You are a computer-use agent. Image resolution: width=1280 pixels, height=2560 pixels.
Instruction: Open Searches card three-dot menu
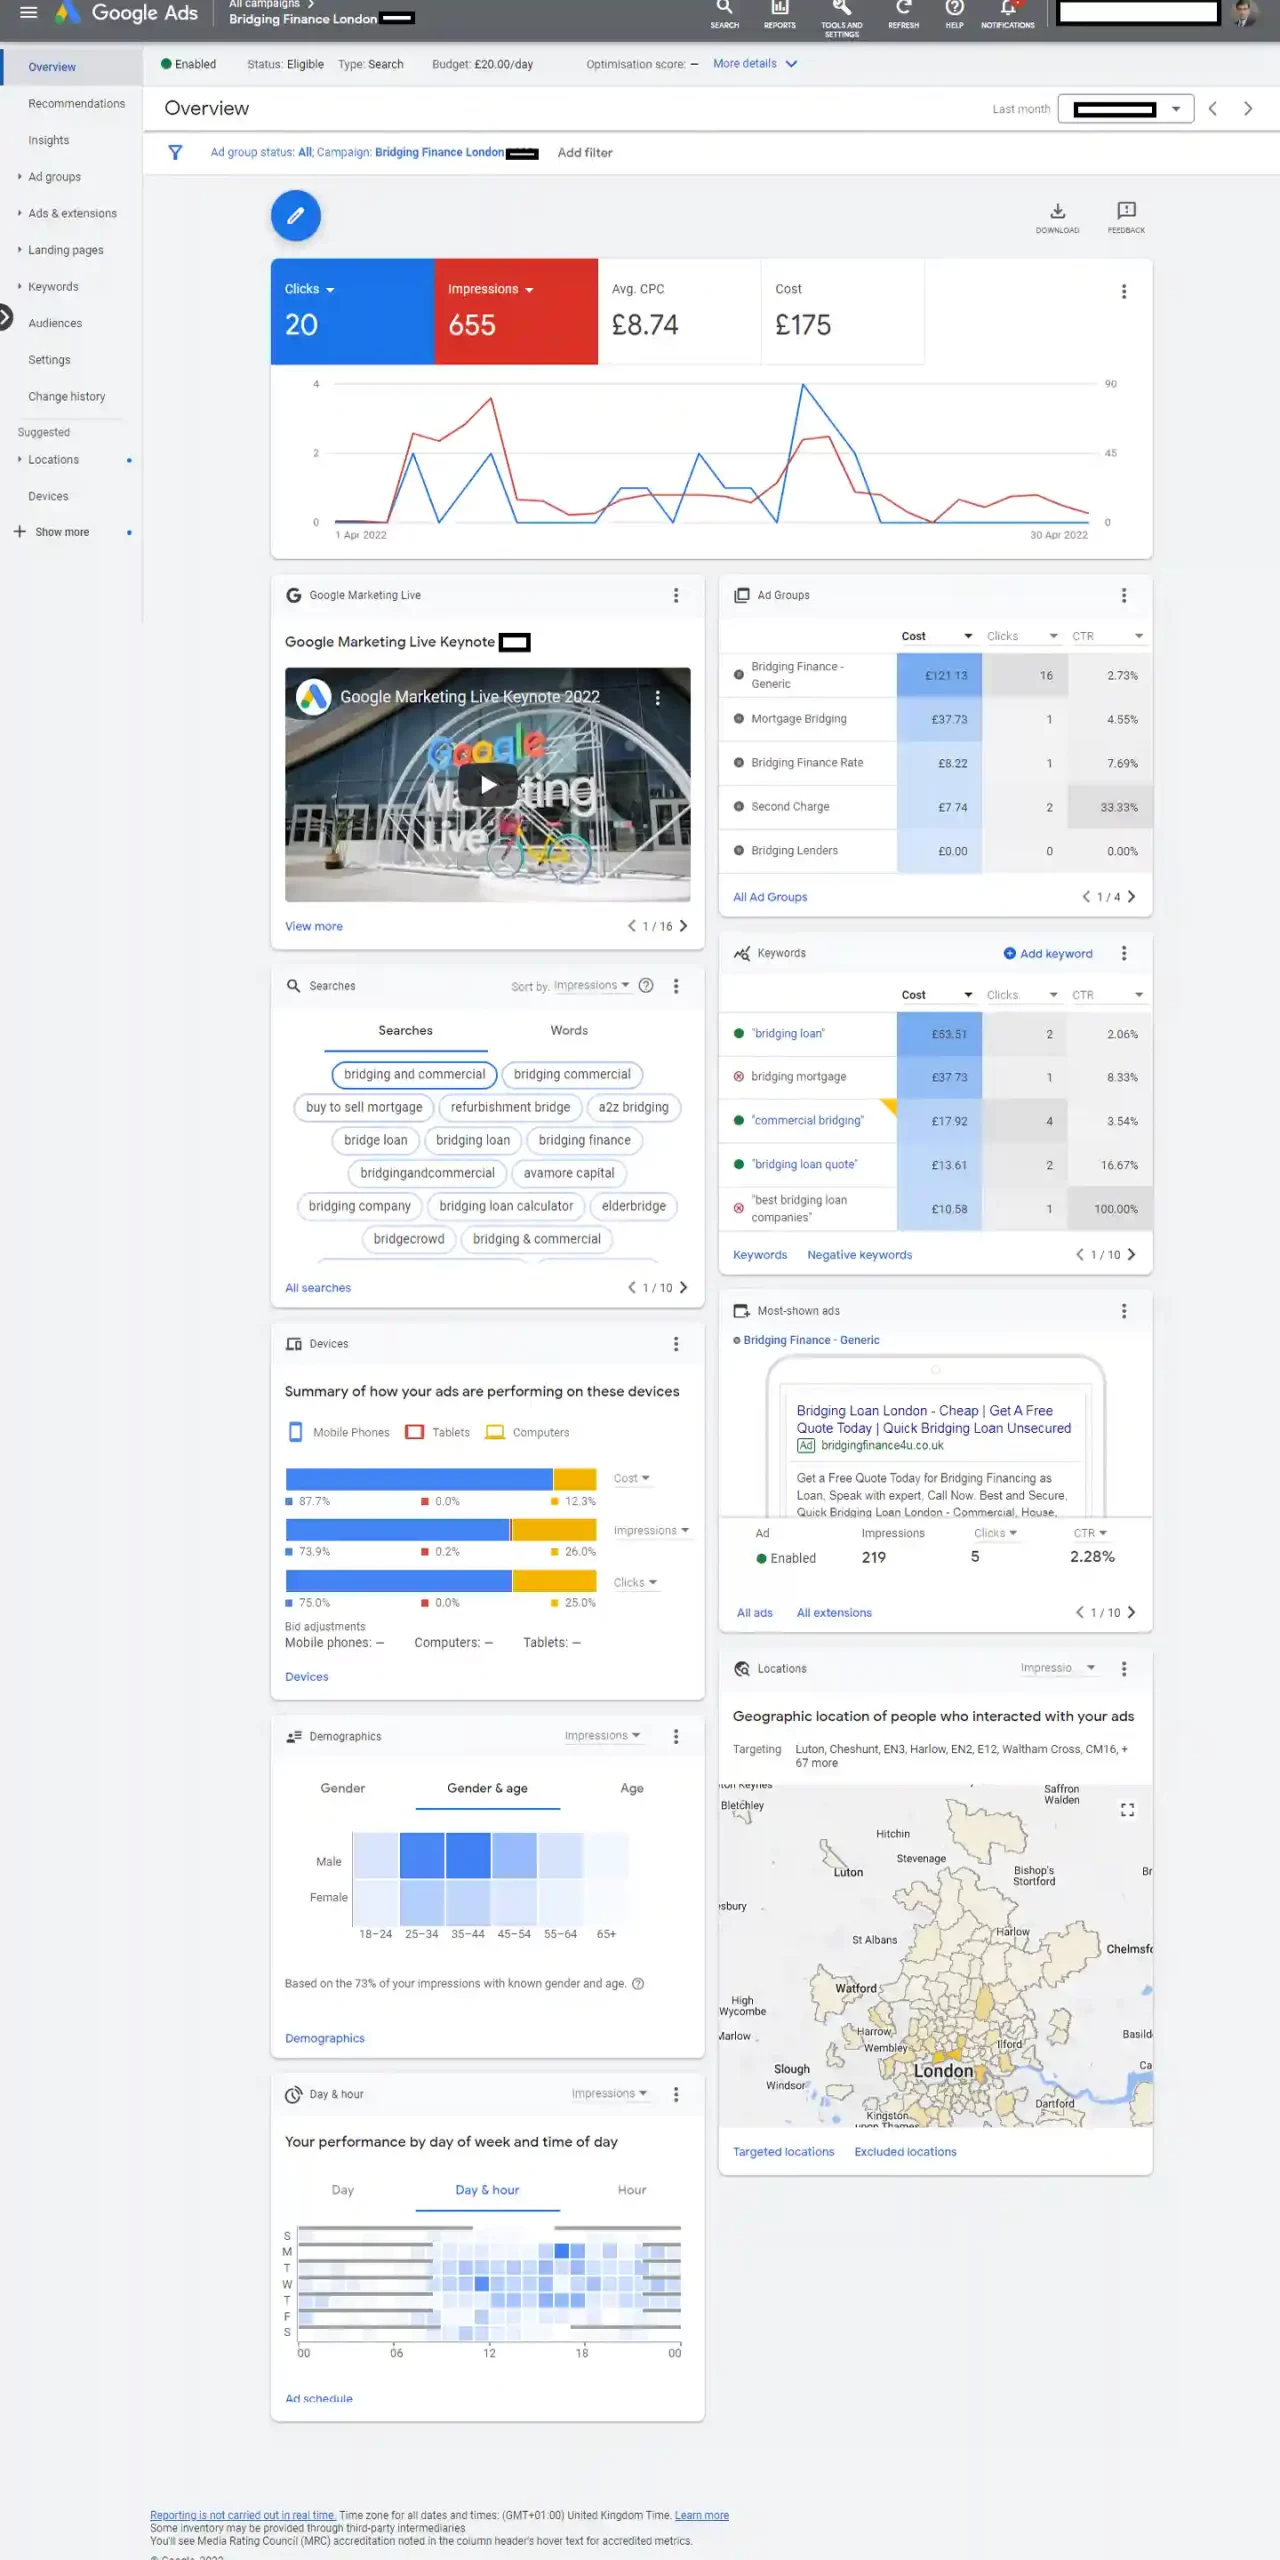pos(676,986)
